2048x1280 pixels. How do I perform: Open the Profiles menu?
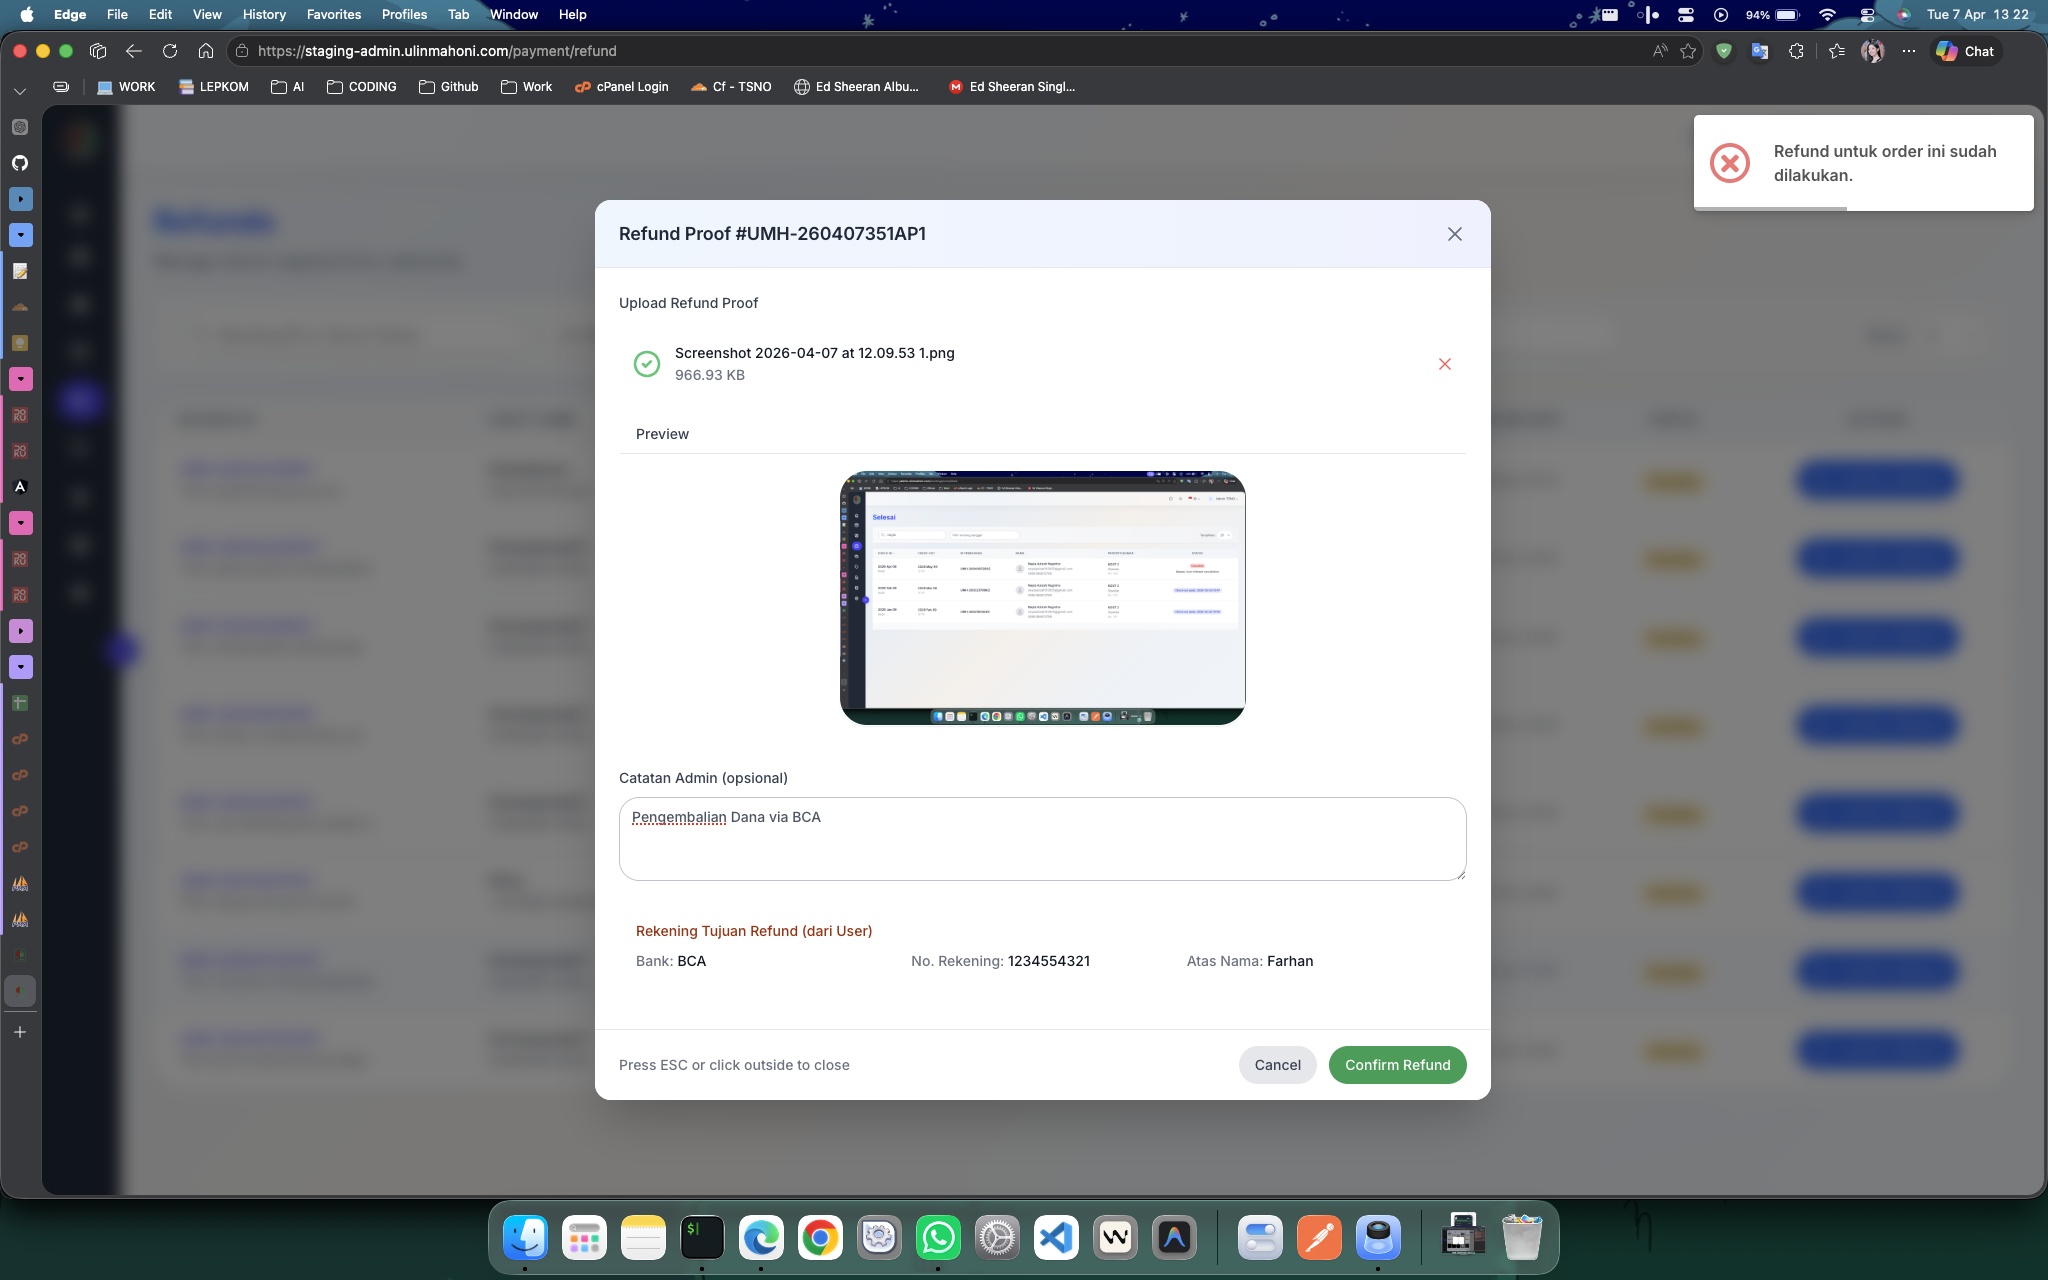coord(404,14)
